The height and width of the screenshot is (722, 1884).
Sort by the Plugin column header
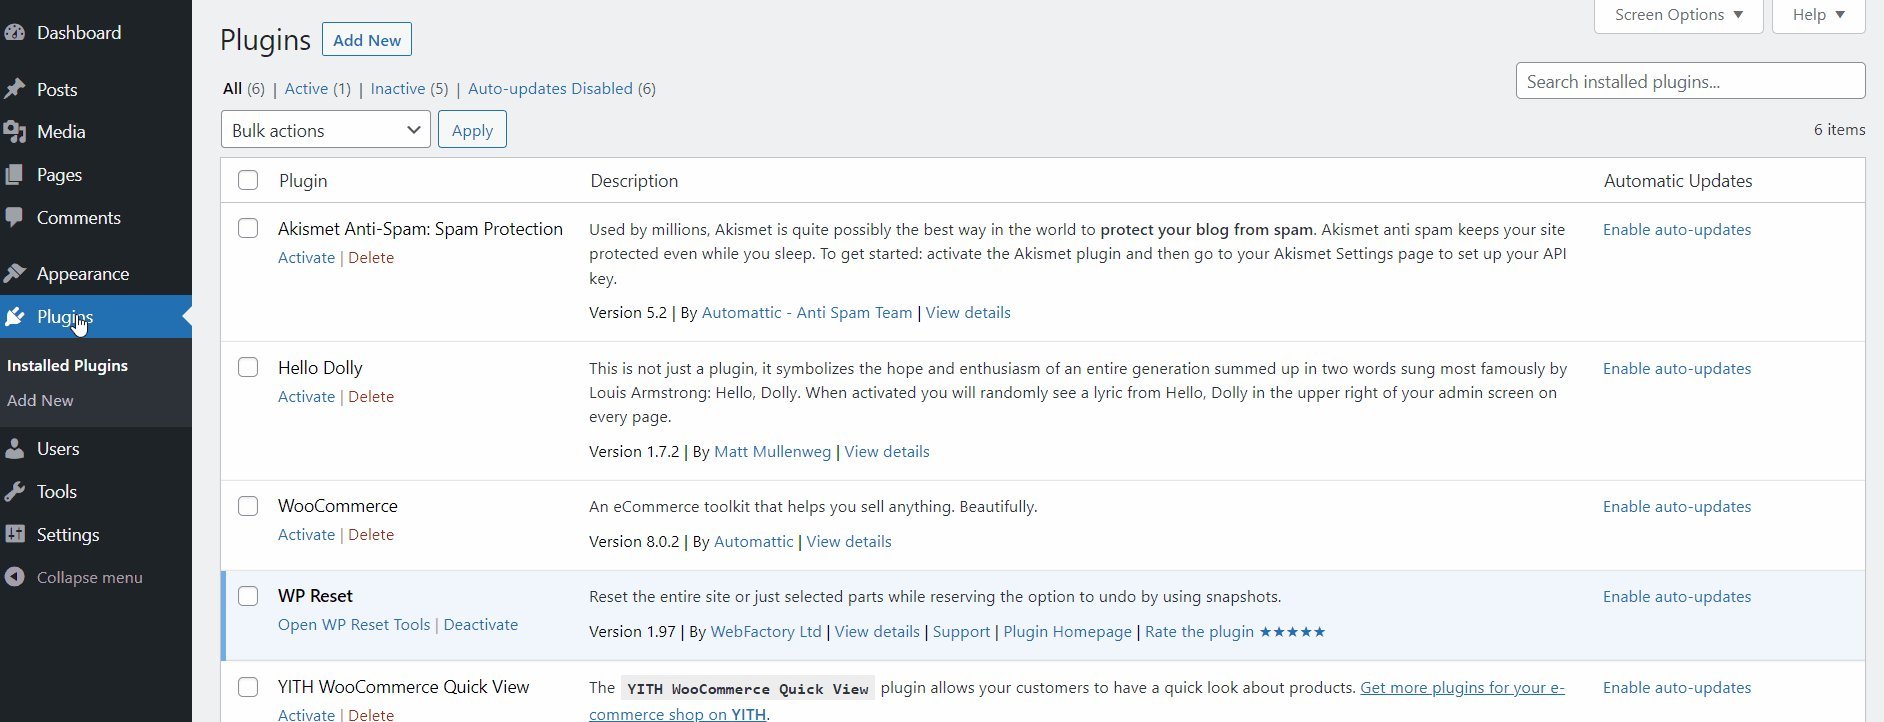point(303,181)
